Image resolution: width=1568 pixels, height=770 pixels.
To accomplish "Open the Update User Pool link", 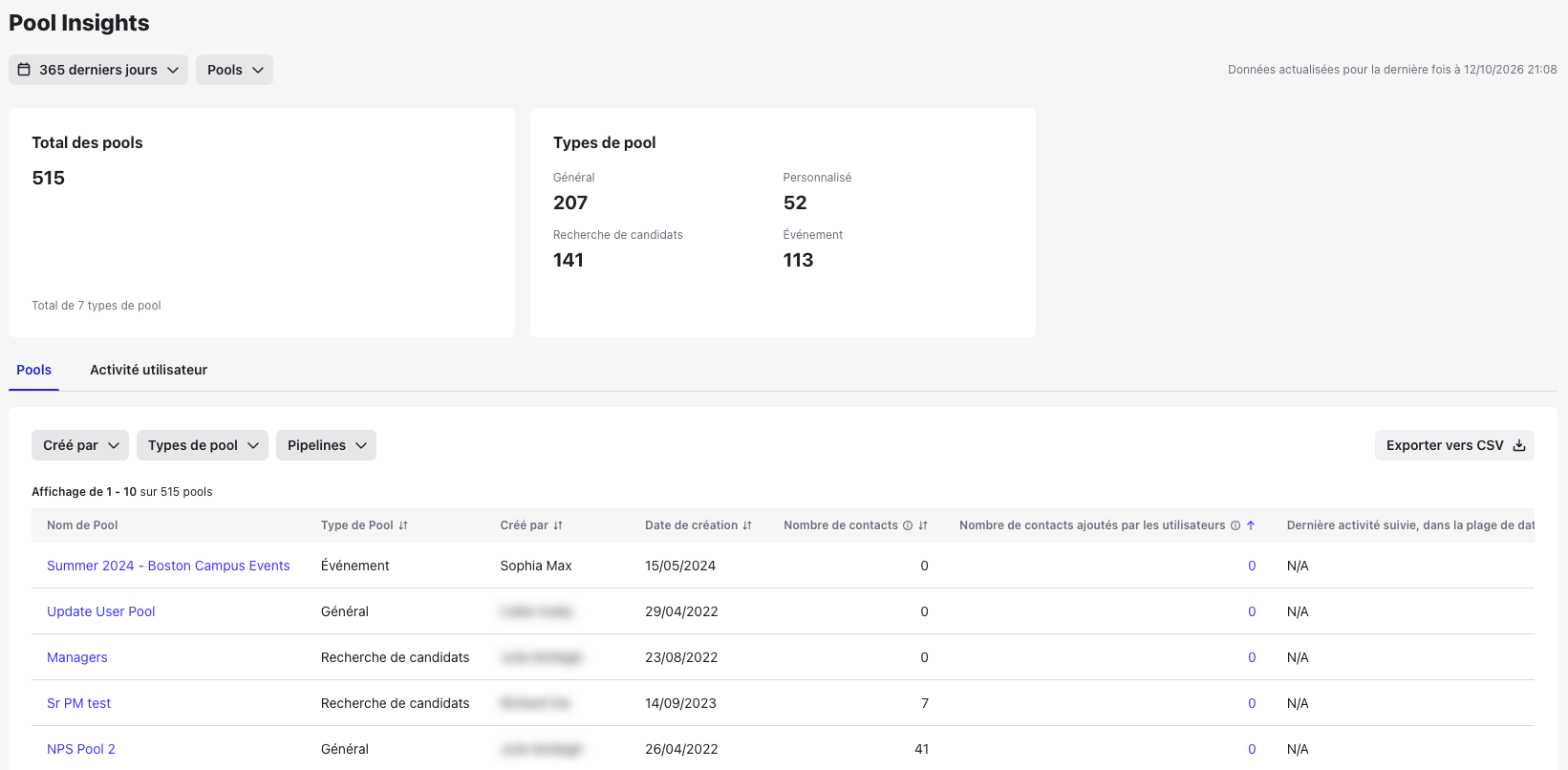I will 101,611.
